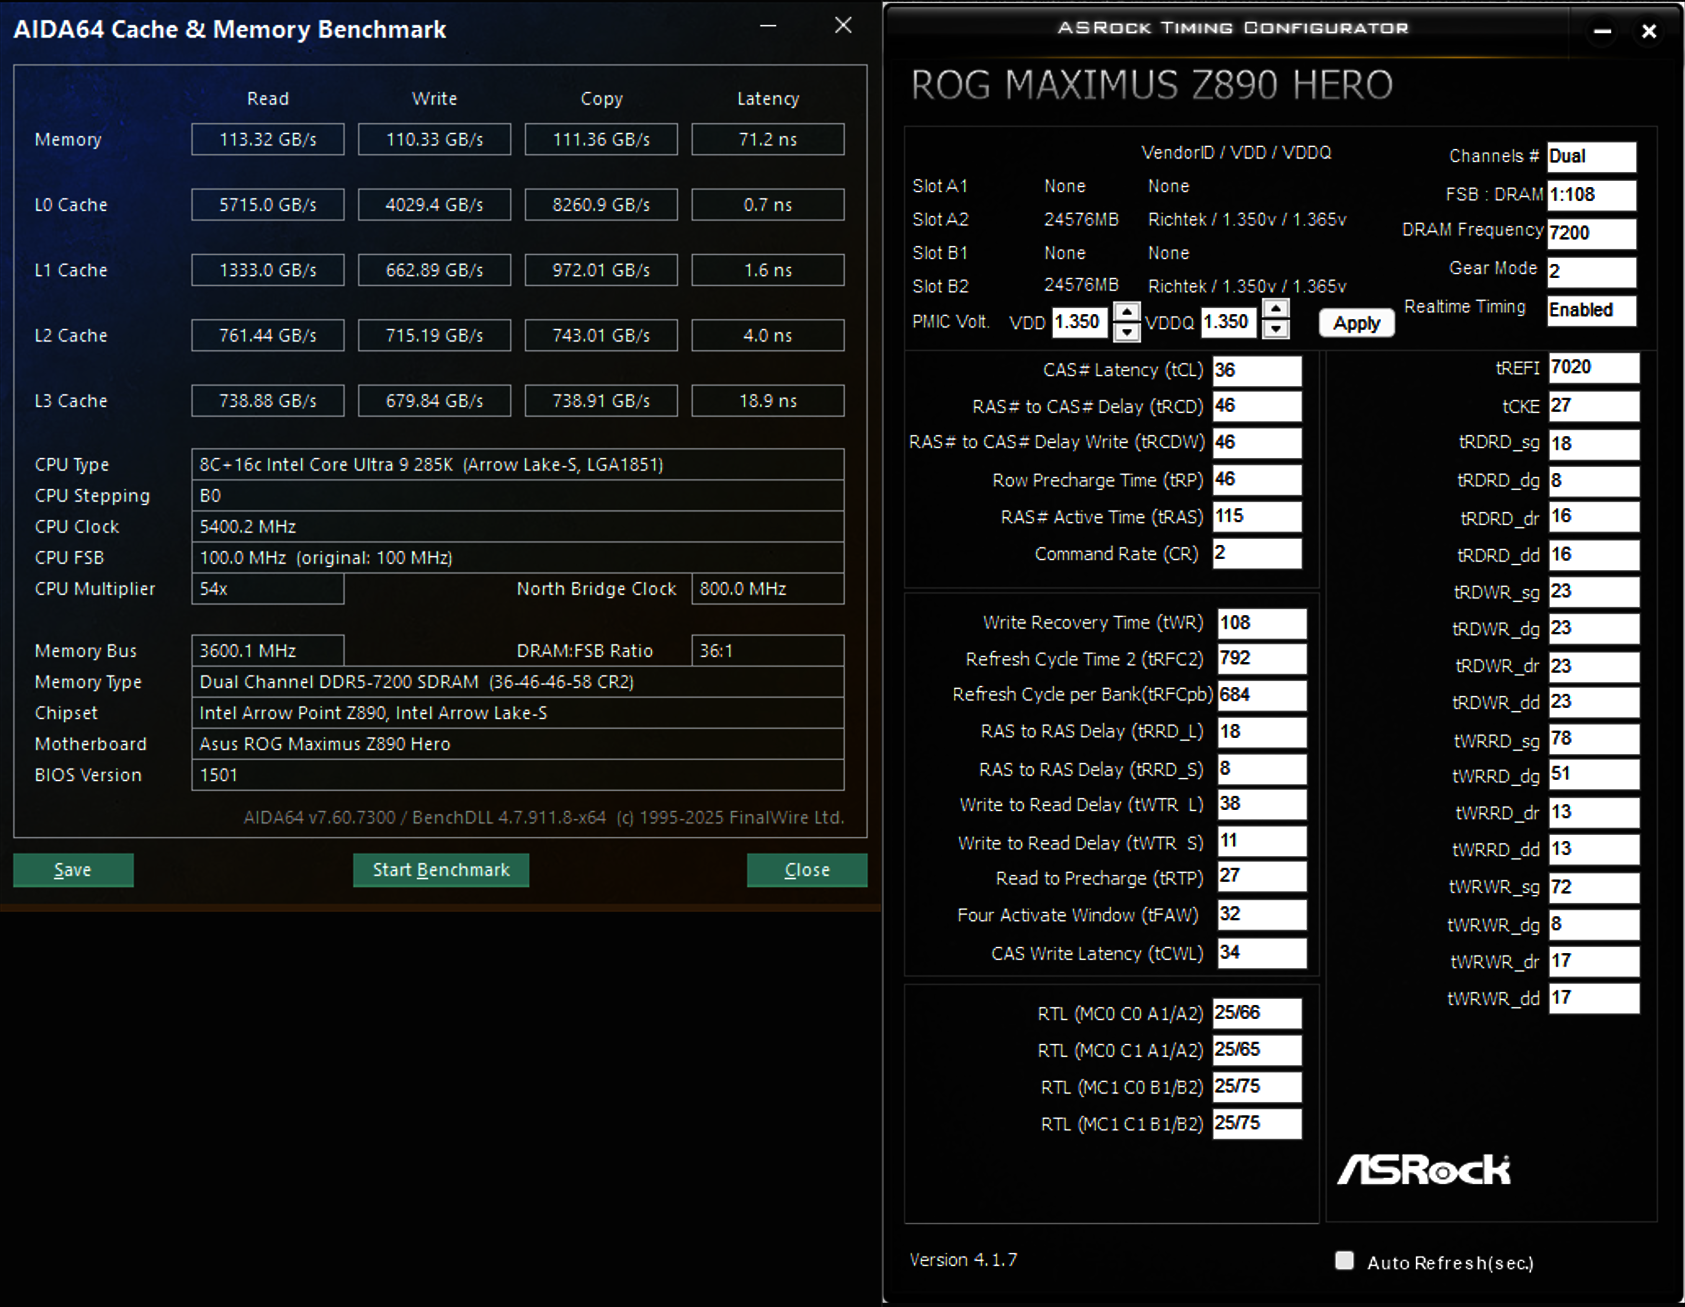Select the tRFCpb value field
1685x1307 pixels.
point(1262,695)
